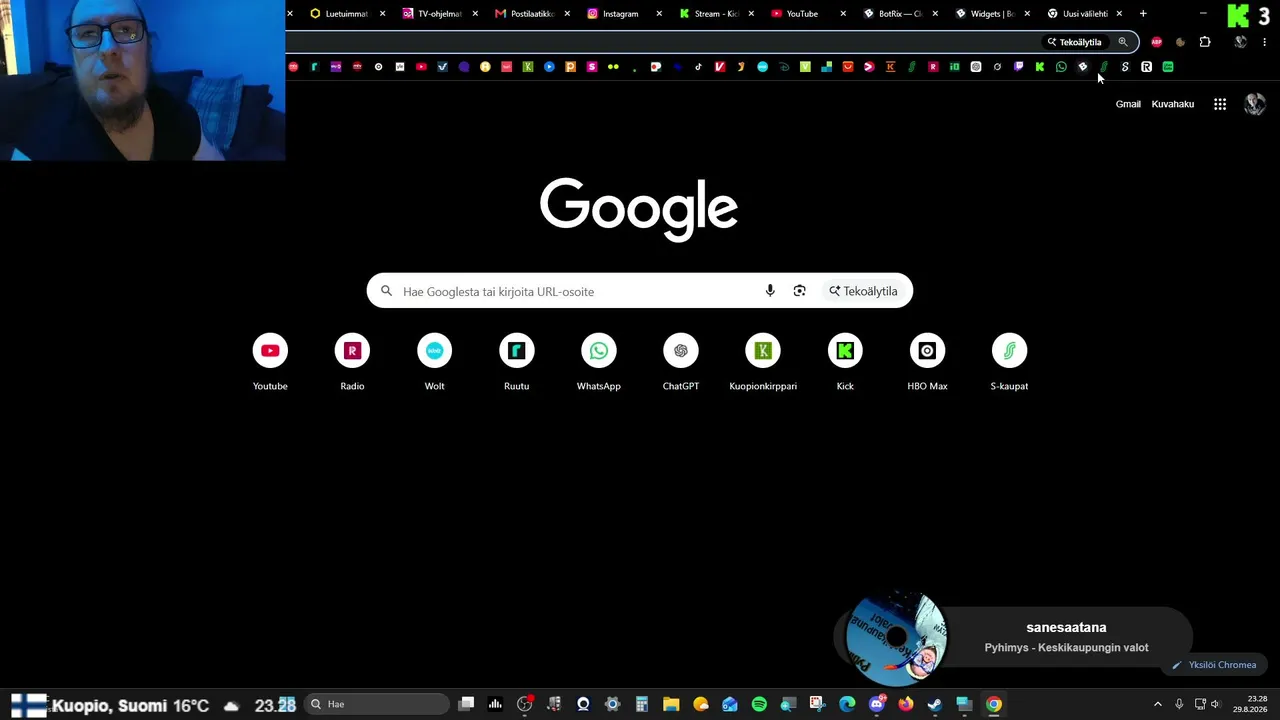1280x720 pixels.
Task: Open the ChatGPT shortcut tile
Action: (680, 362)
